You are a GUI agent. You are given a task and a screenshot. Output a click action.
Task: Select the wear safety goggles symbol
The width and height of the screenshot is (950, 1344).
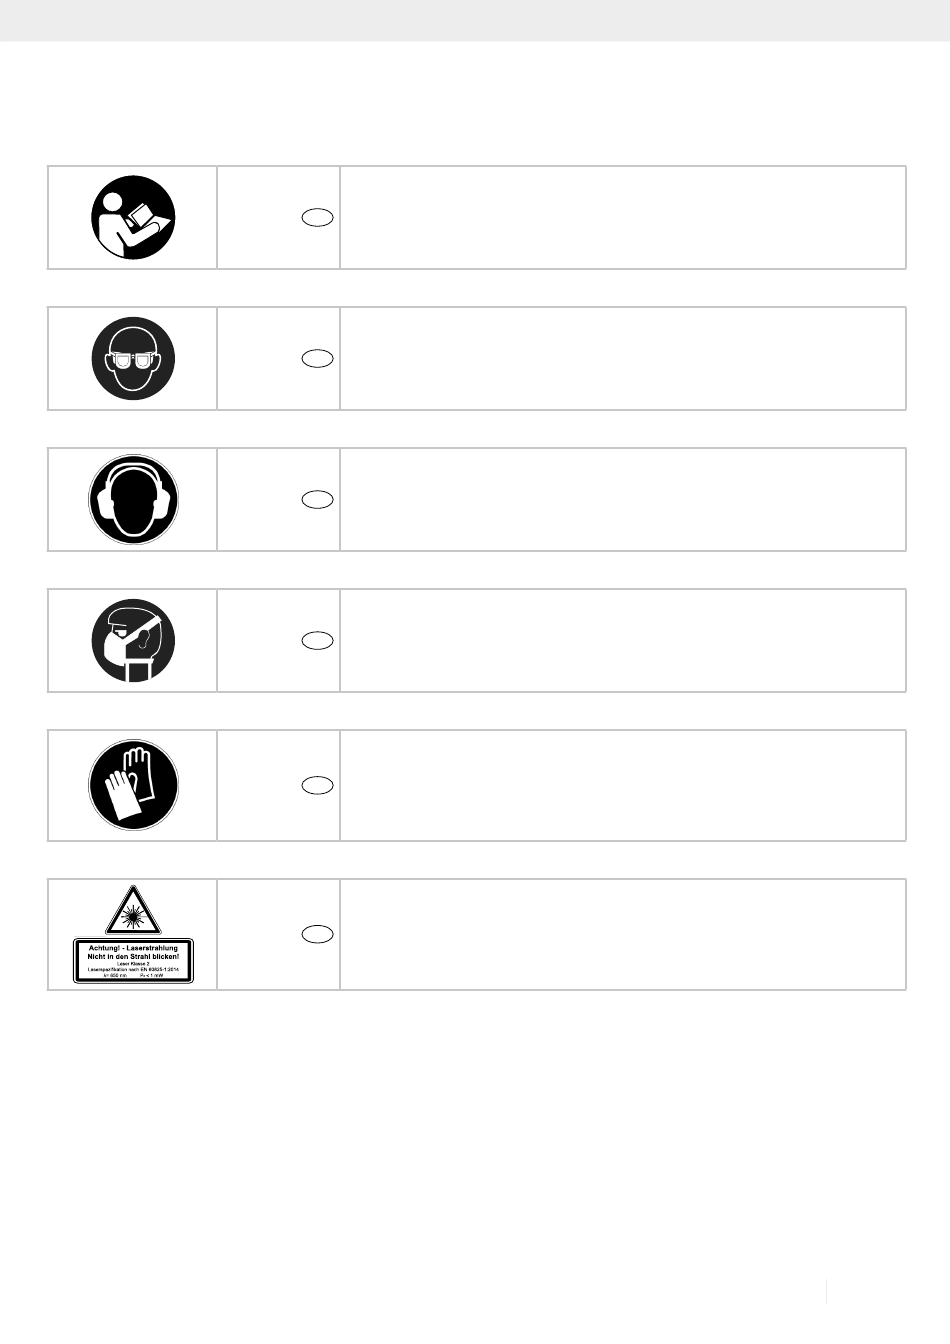click(133, 359)
